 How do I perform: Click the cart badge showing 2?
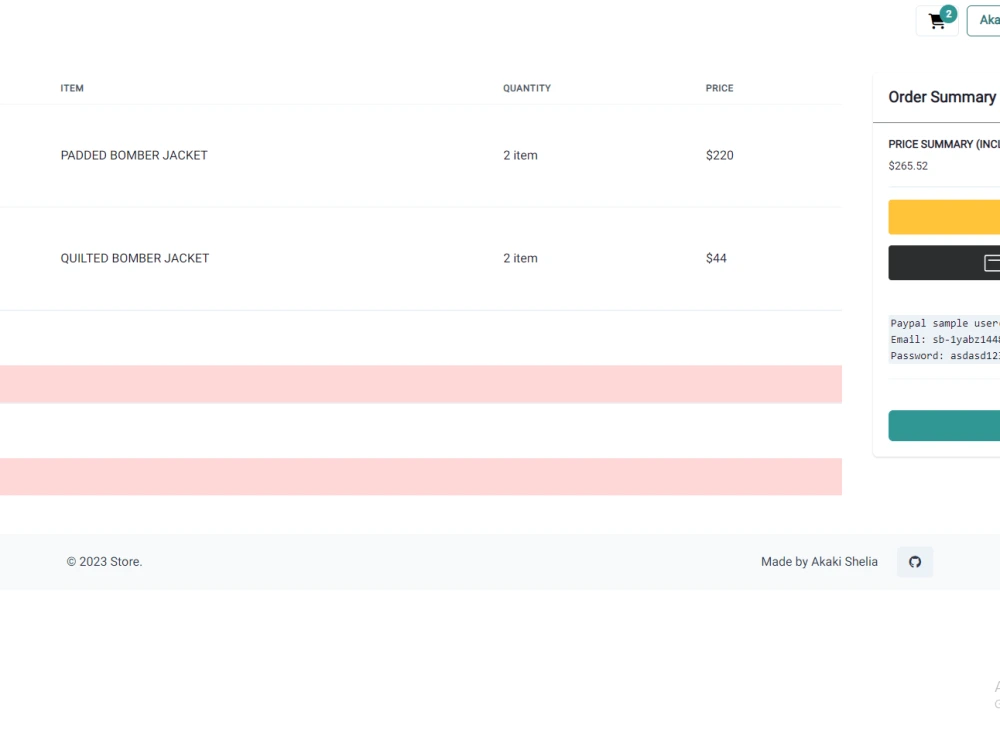(948, 14)
